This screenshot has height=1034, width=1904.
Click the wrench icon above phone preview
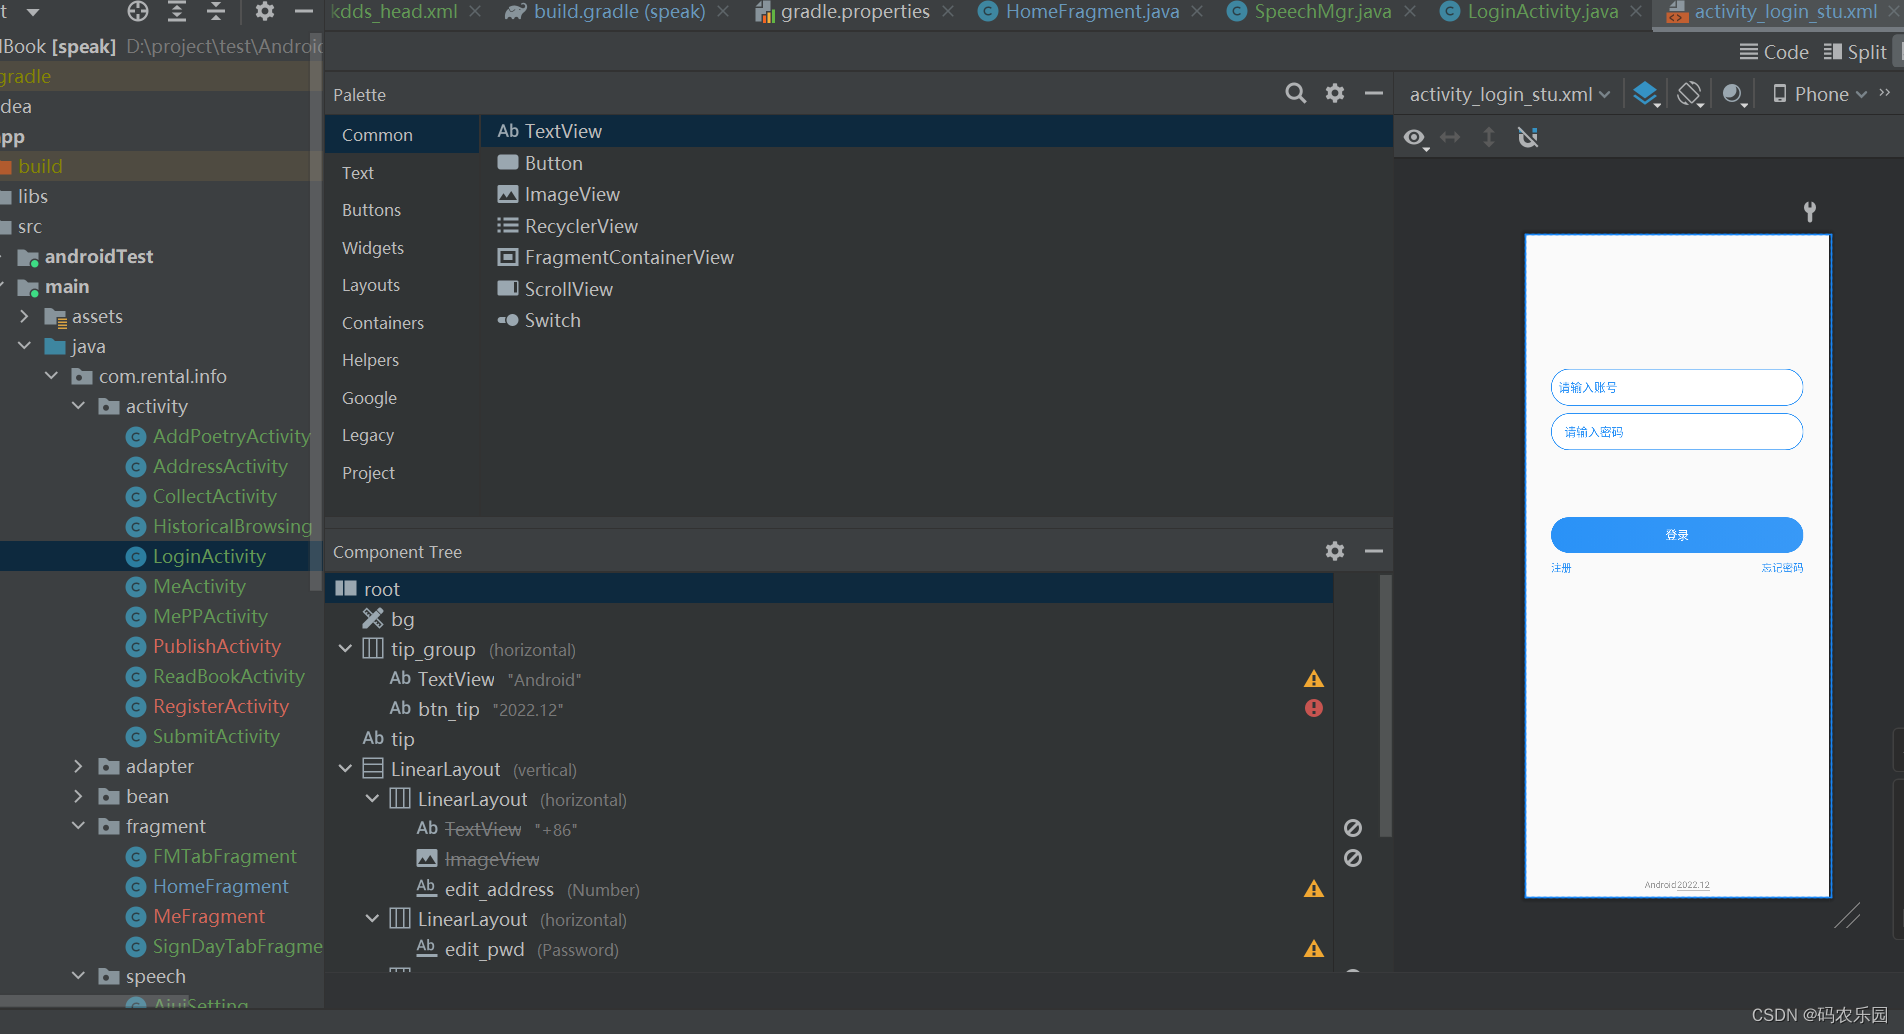(1809, 211)
